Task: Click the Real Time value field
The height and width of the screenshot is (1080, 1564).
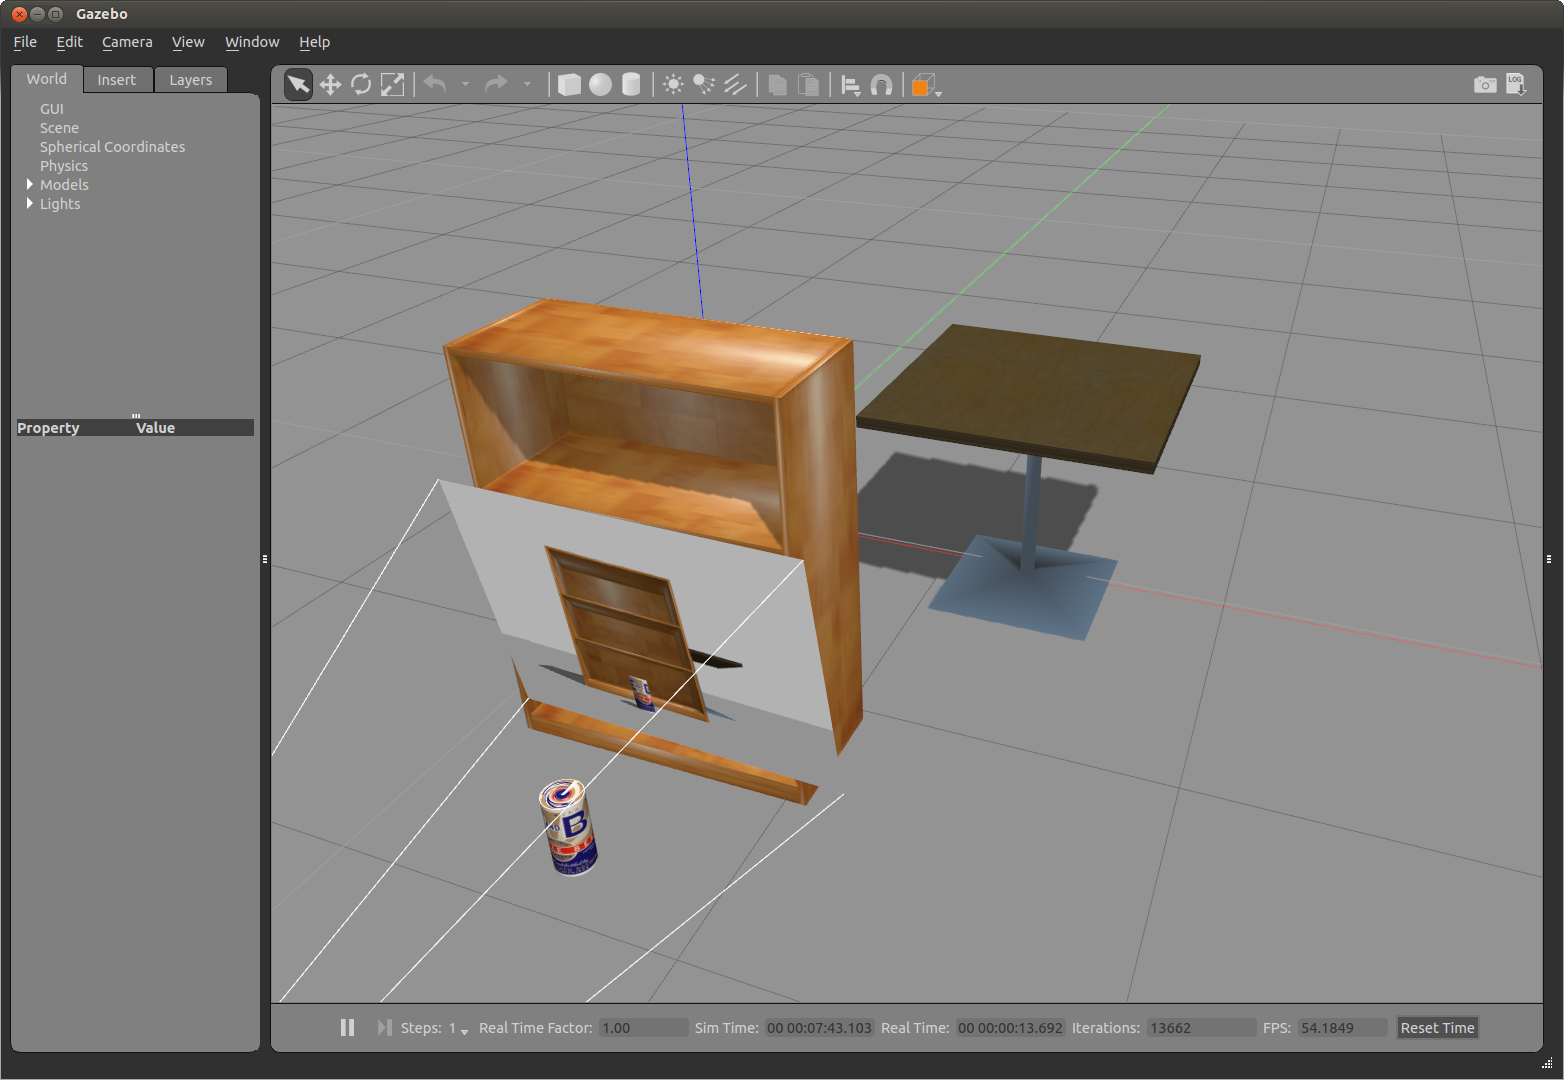Action: coord(1010,1028)
